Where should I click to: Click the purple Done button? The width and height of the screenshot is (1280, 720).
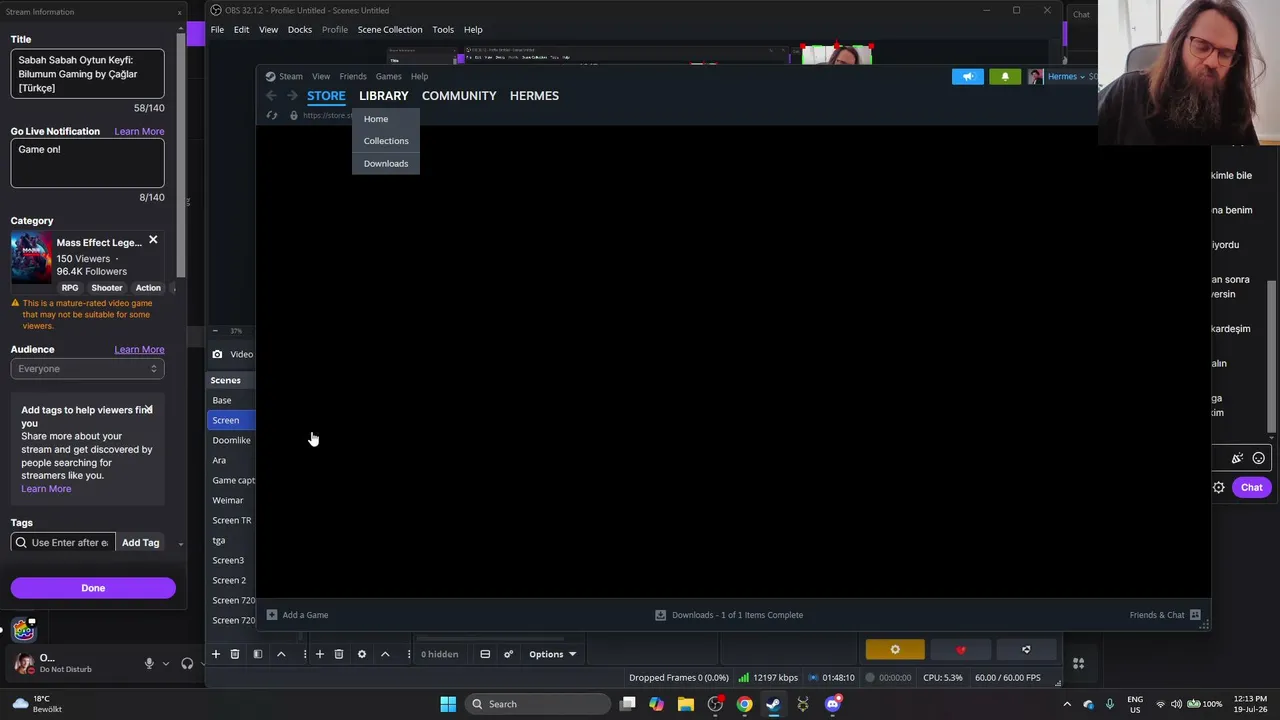[93, 588]
